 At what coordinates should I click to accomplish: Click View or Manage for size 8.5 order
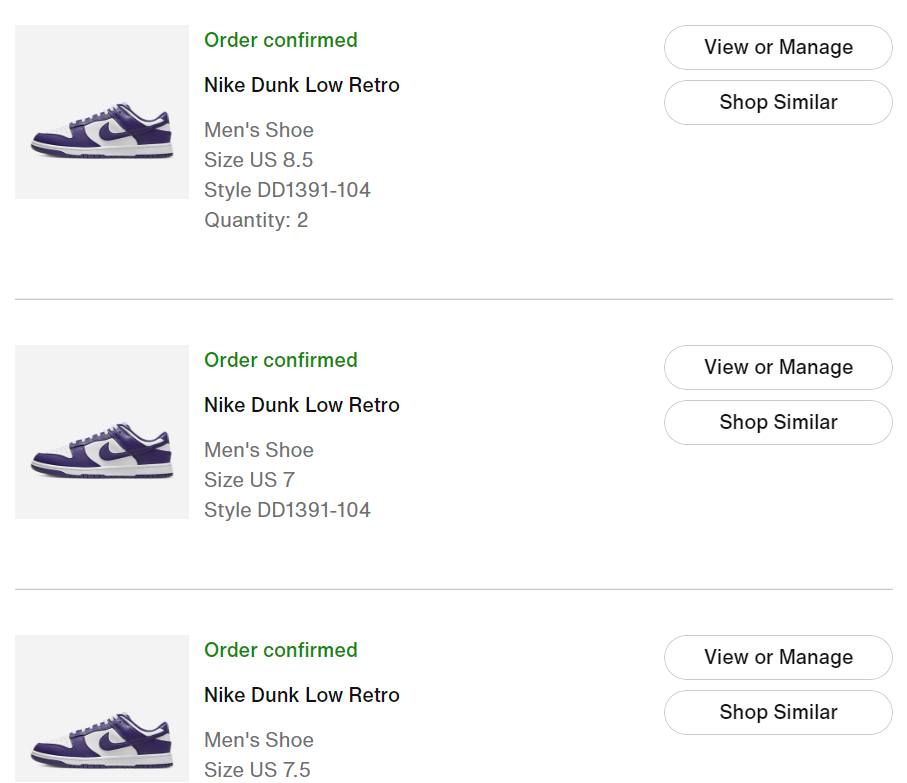[x=778, y=47]
